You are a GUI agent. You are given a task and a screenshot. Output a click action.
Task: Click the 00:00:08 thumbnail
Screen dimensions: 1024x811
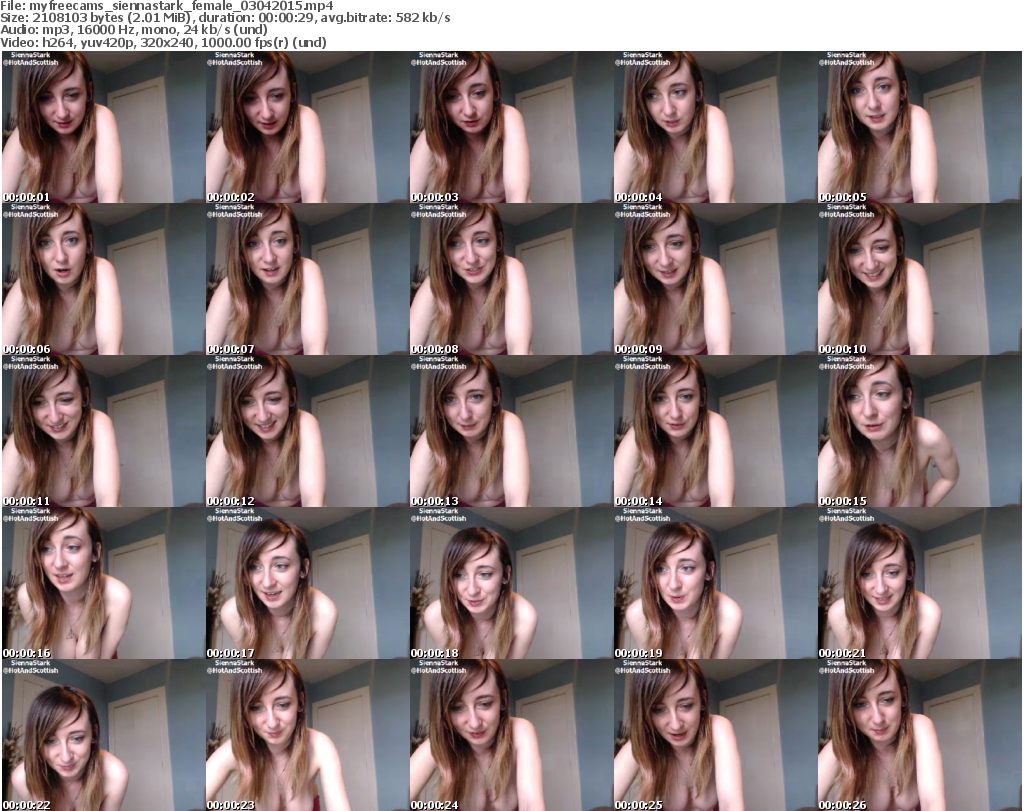(x=511, y=279)
